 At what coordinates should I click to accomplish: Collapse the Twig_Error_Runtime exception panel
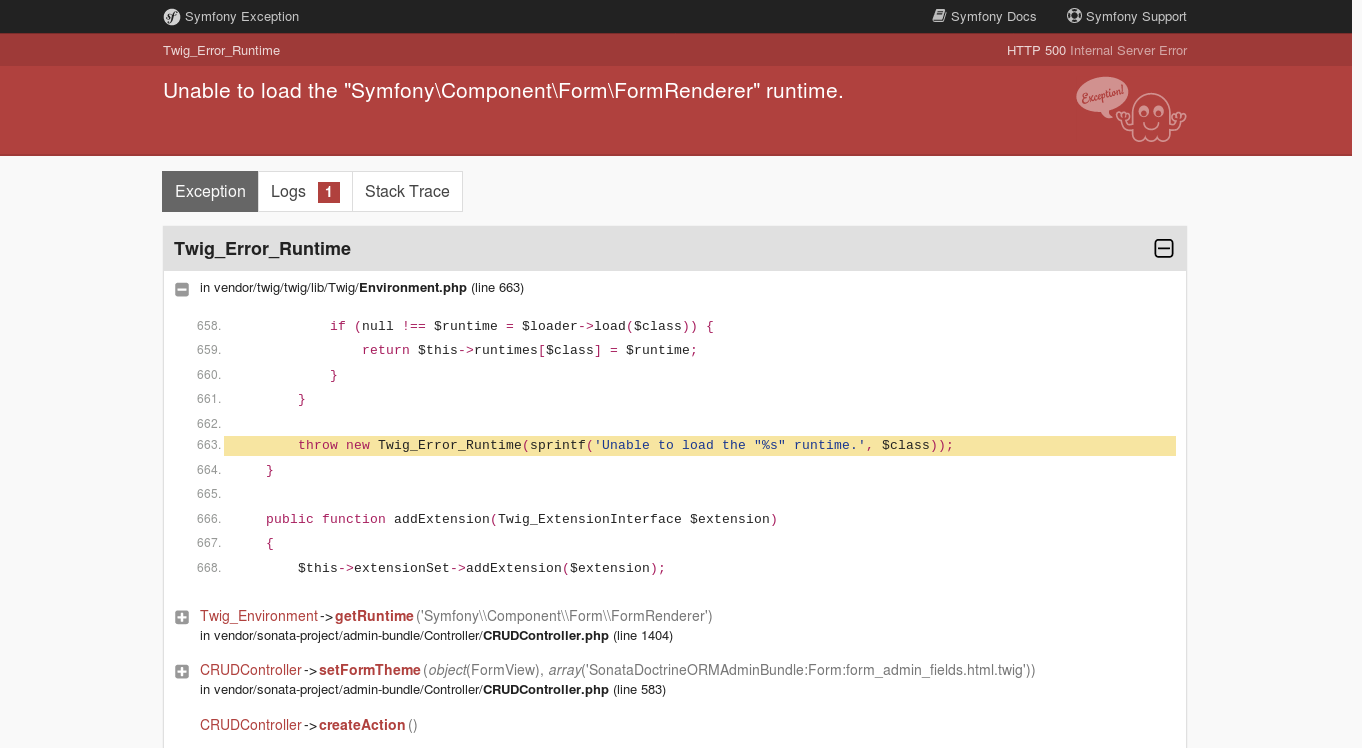(x=1164, y=249)
